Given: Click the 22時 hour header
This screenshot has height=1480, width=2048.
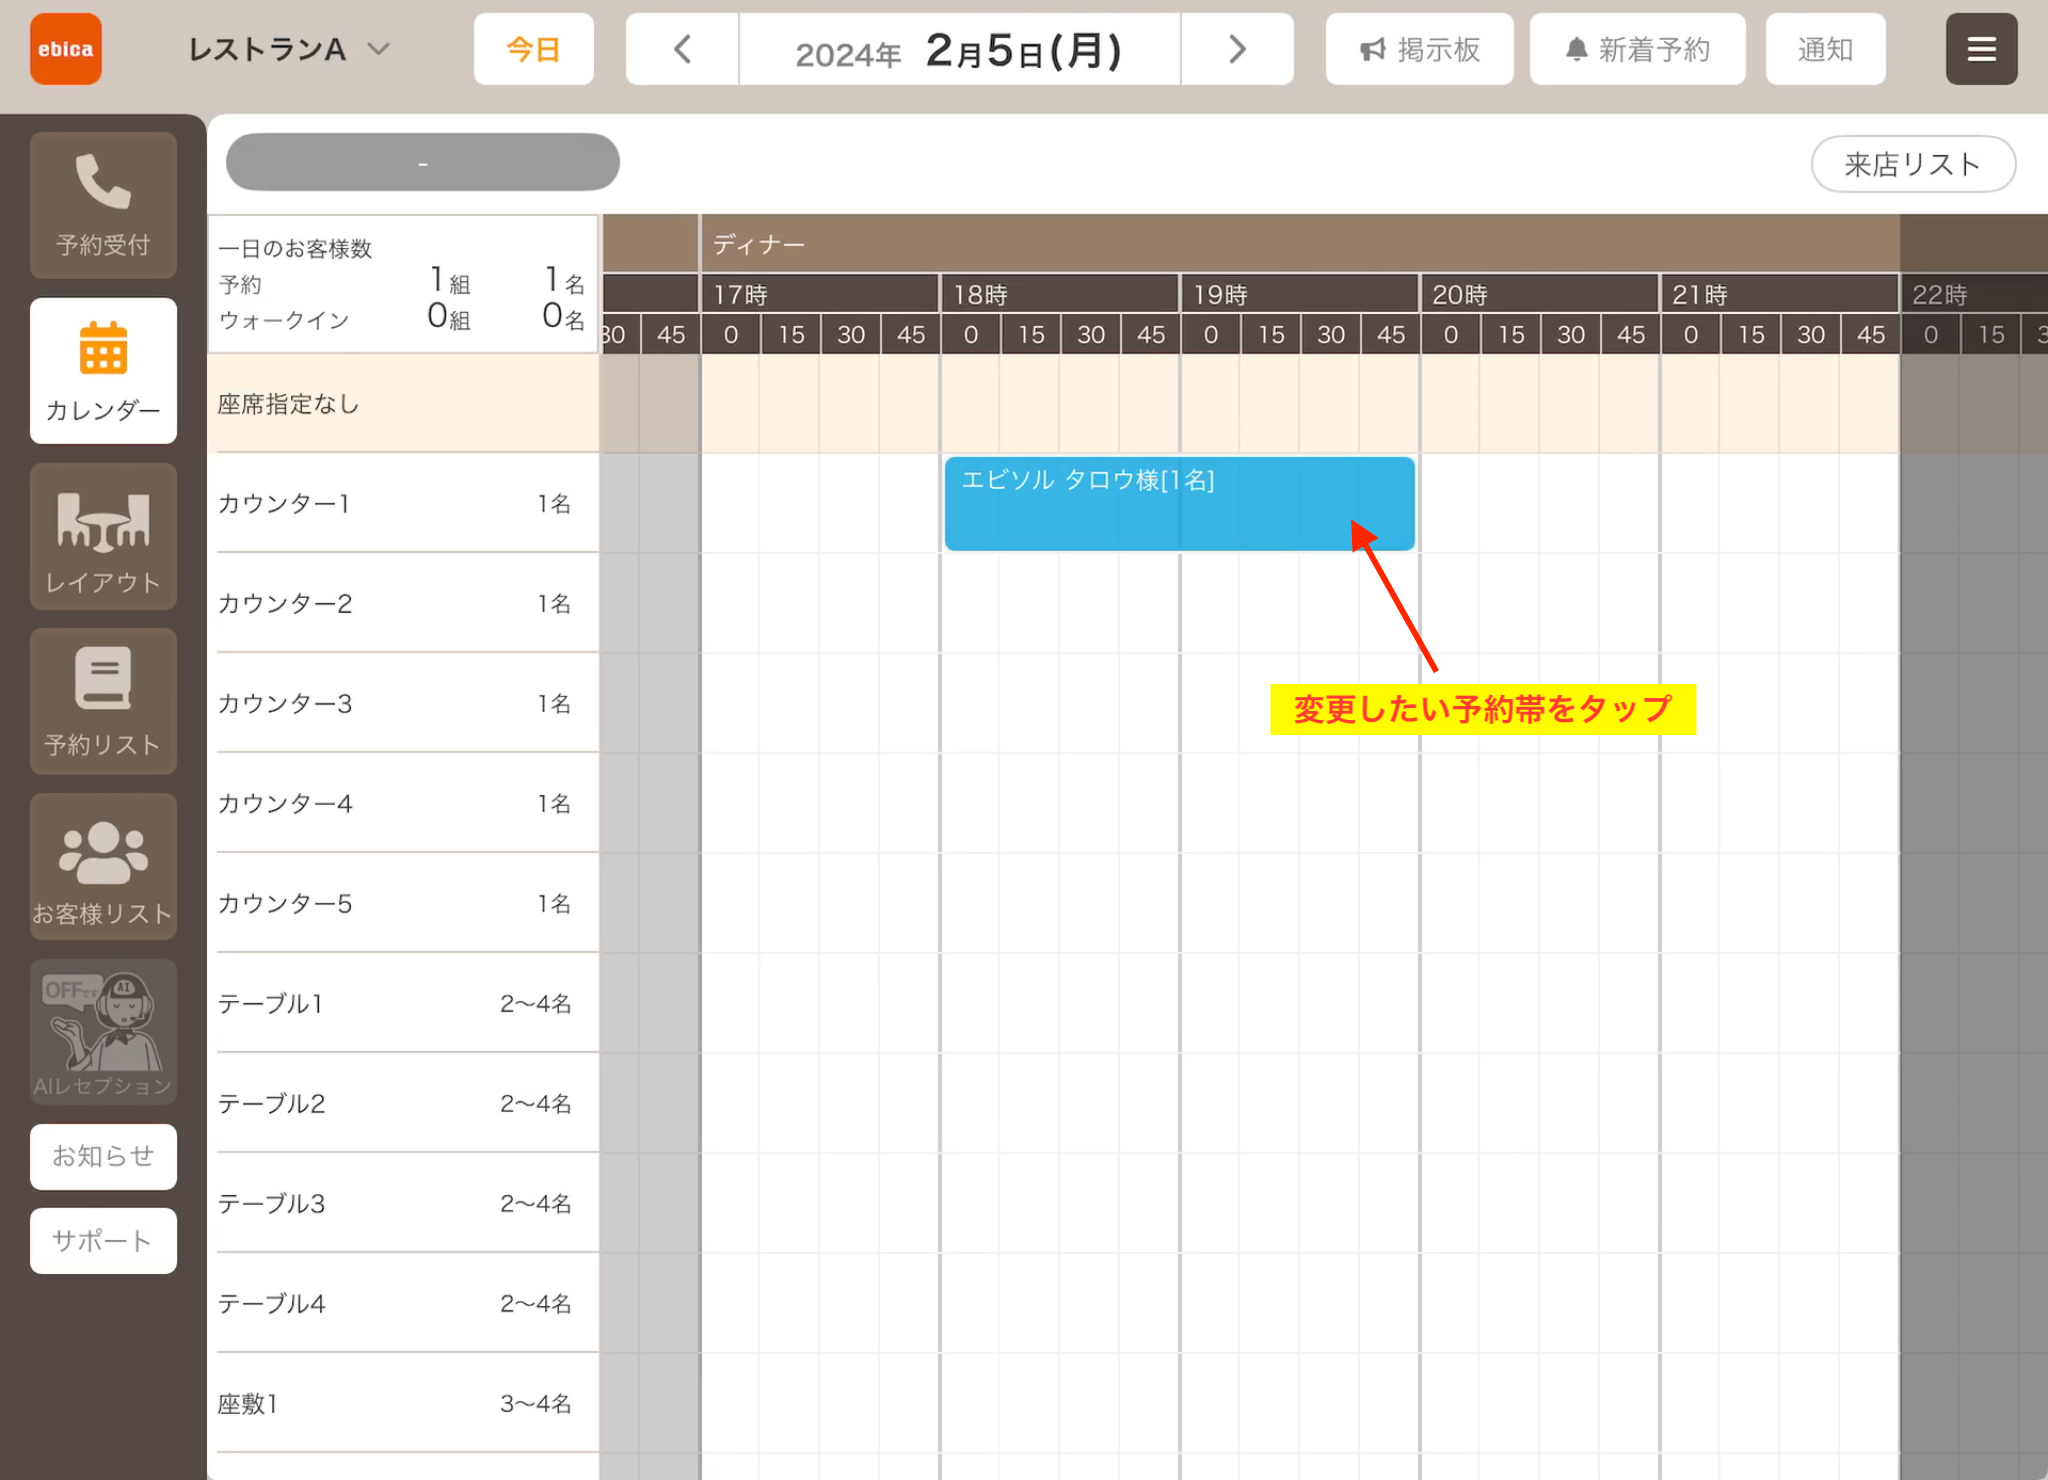Looking at the screenshot, I should coord(1975,294).
